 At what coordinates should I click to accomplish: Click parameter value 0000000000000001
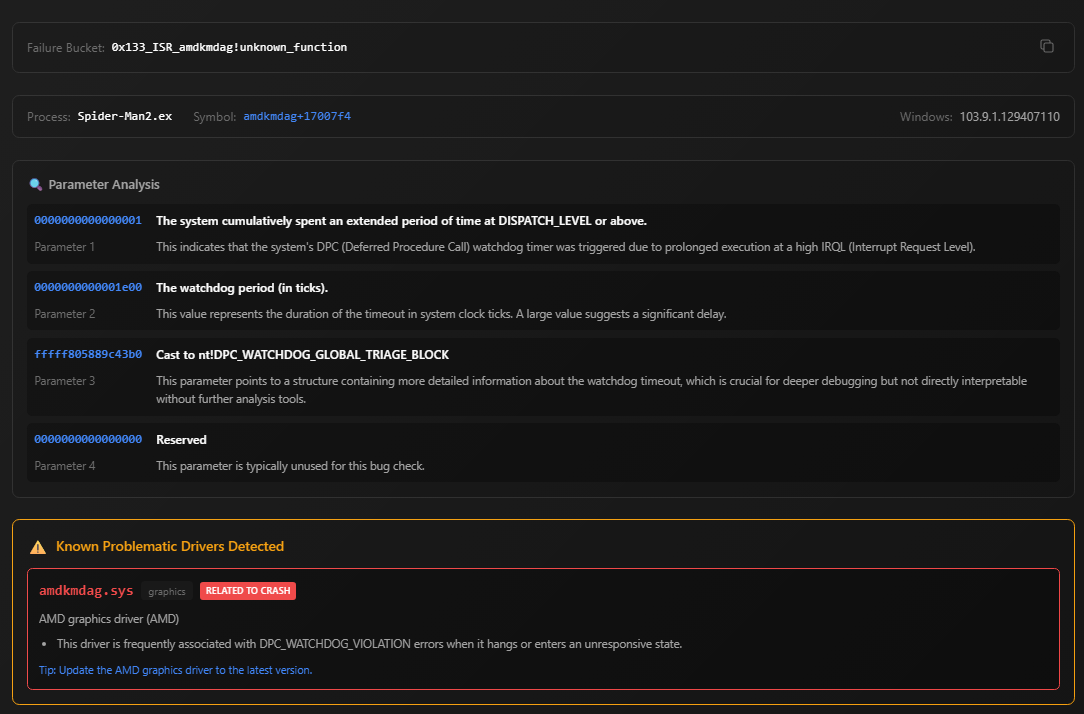click(88, 220)
